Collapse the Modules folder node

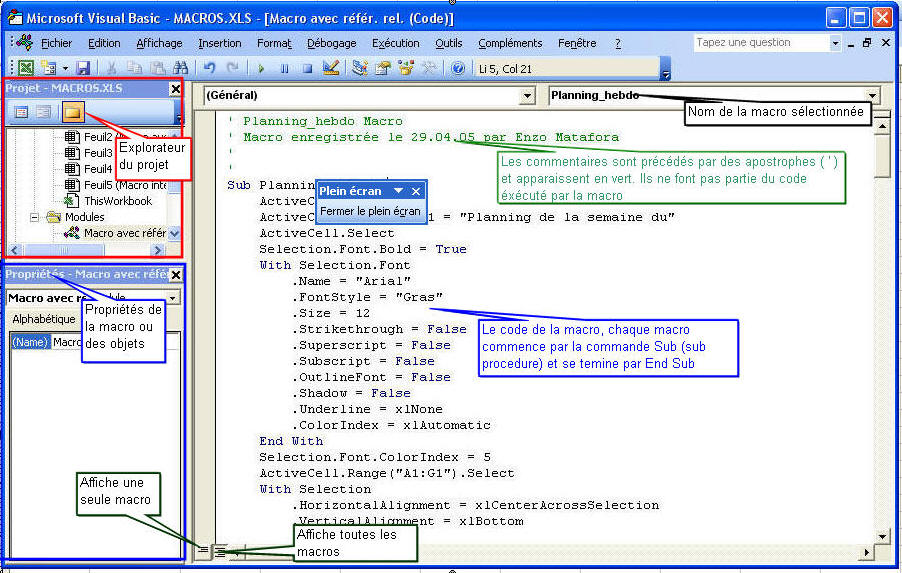coord(35,217)
